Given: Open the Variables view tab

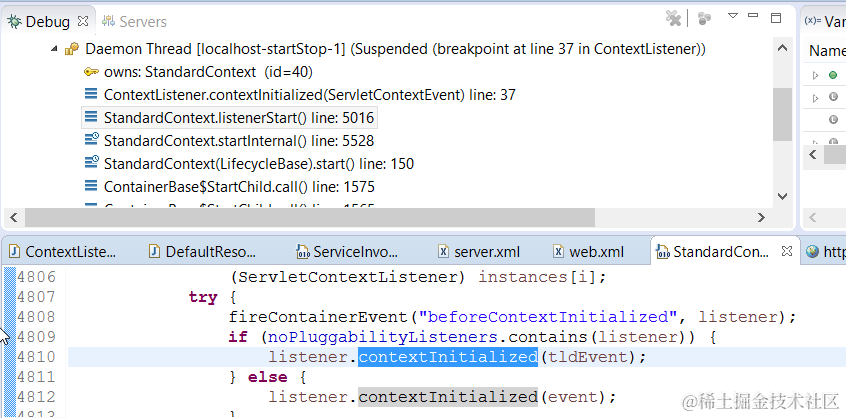Looking at the screenshot, I should coord(824,21).
